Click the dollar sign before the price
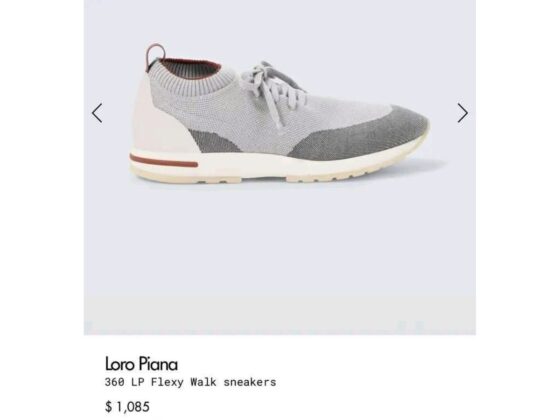 point(108,406)
